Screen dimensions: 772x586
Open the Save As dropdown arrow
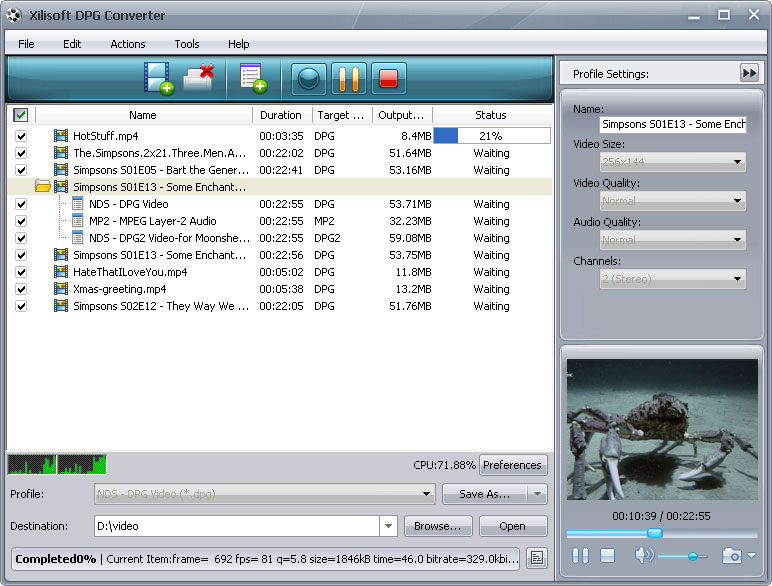tap(537, 494)
